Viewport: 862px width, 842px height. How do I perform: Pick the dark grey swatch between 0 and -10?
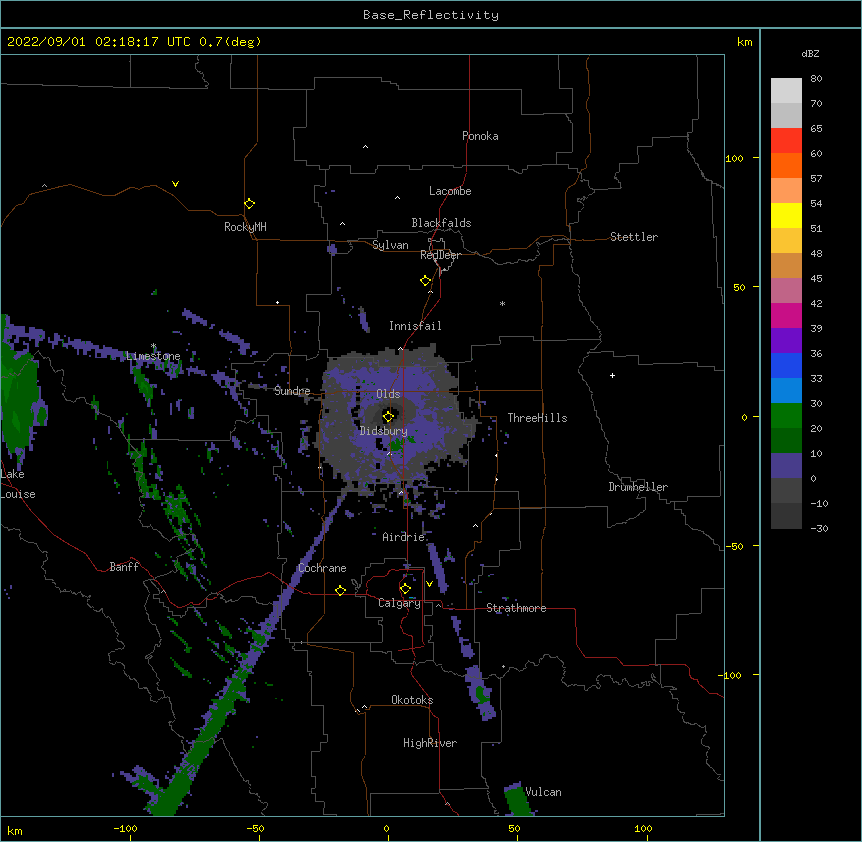[x=786, y=490]
